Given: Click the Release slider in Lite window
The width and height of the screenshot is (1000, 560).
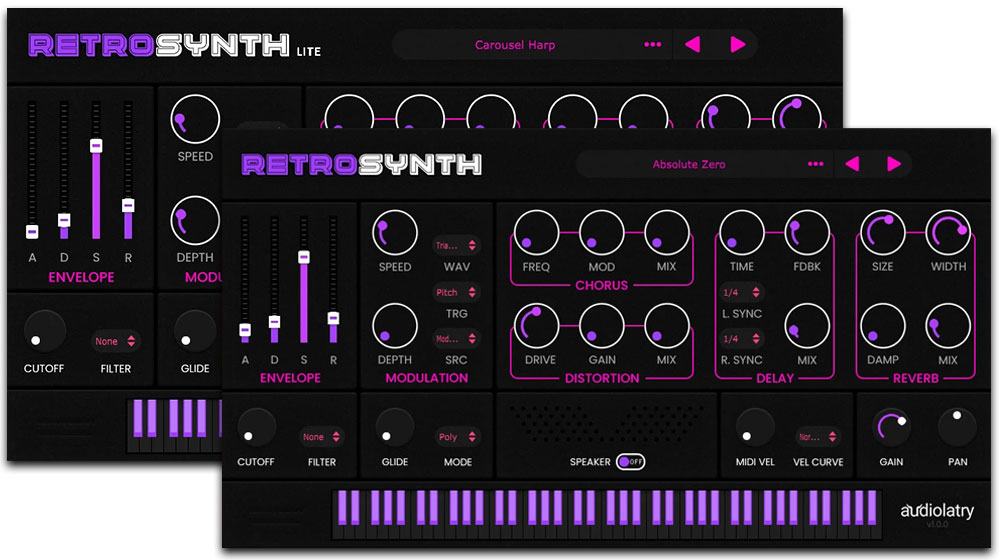Looking at the screenshot, I should [x=128, y=170].
